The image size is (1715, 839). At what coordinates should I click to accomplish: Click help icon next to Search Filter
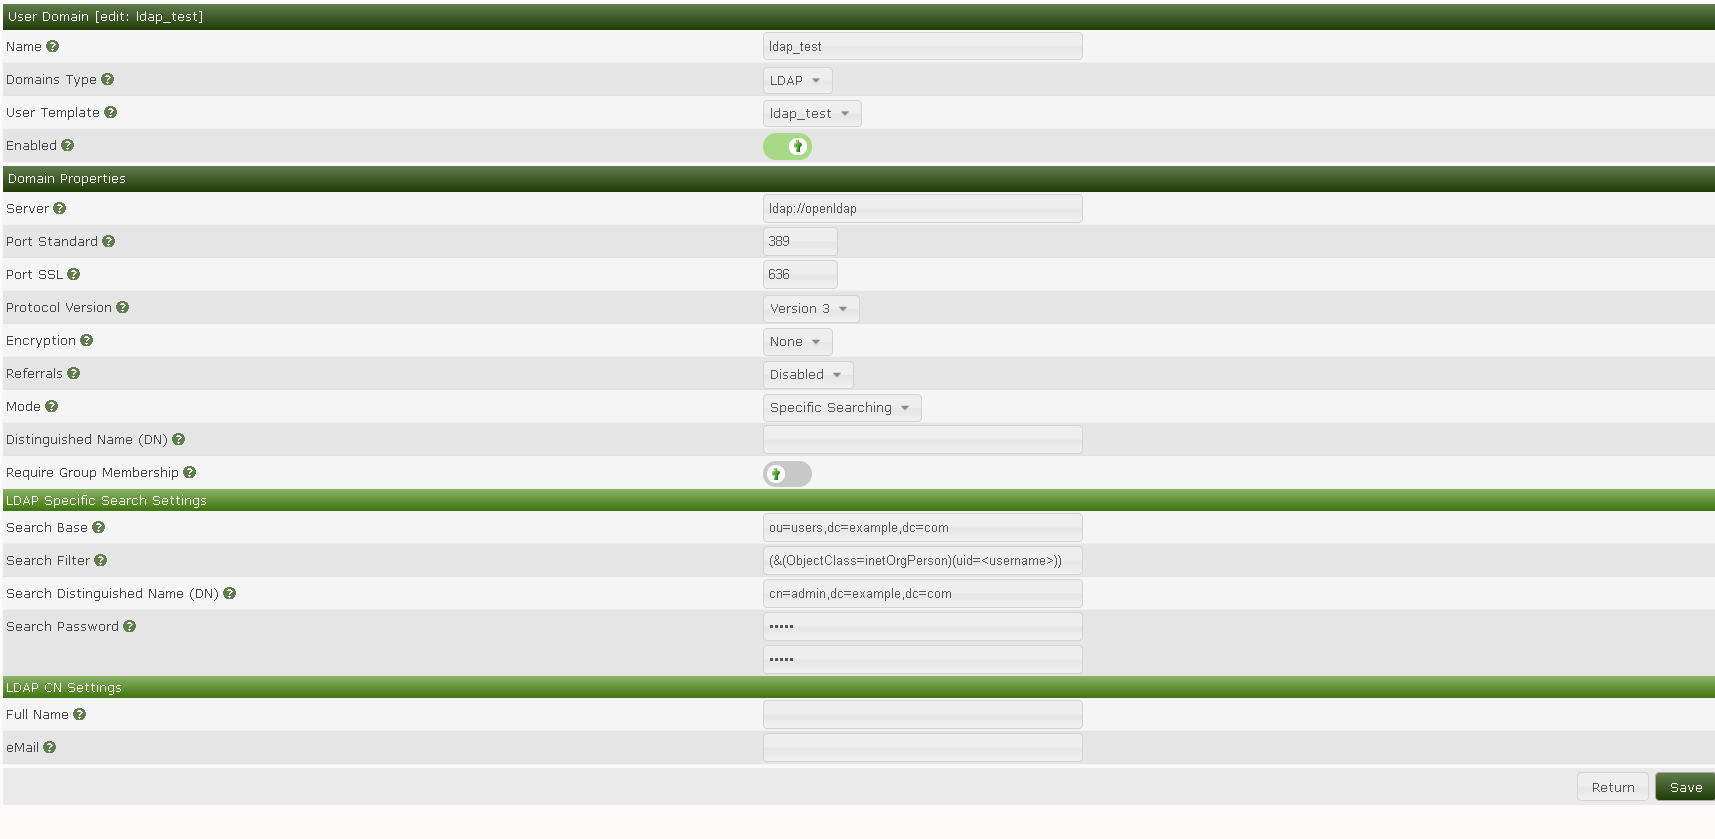coord(101,560)
